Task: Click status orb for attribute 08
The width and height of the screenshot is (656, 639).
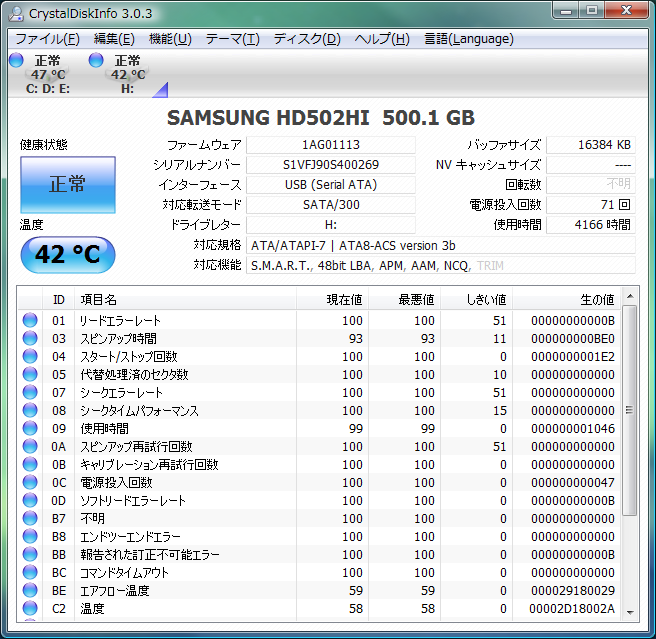Action: (x=30, y=410)
